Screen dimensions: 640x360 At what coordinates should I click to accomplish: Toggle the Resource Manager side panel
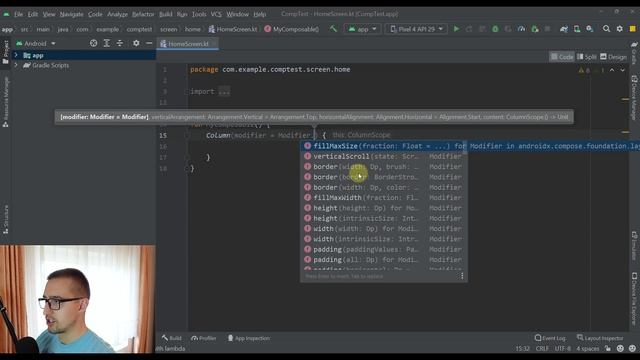point(5,102)
